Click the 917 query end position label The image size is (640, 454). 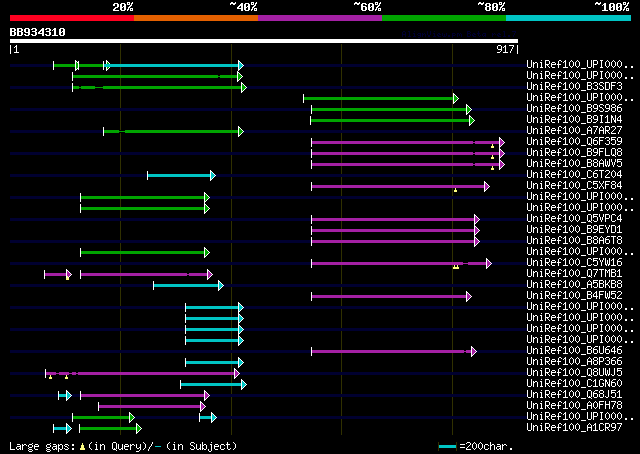pyautogui.click(x=505, y=49)
